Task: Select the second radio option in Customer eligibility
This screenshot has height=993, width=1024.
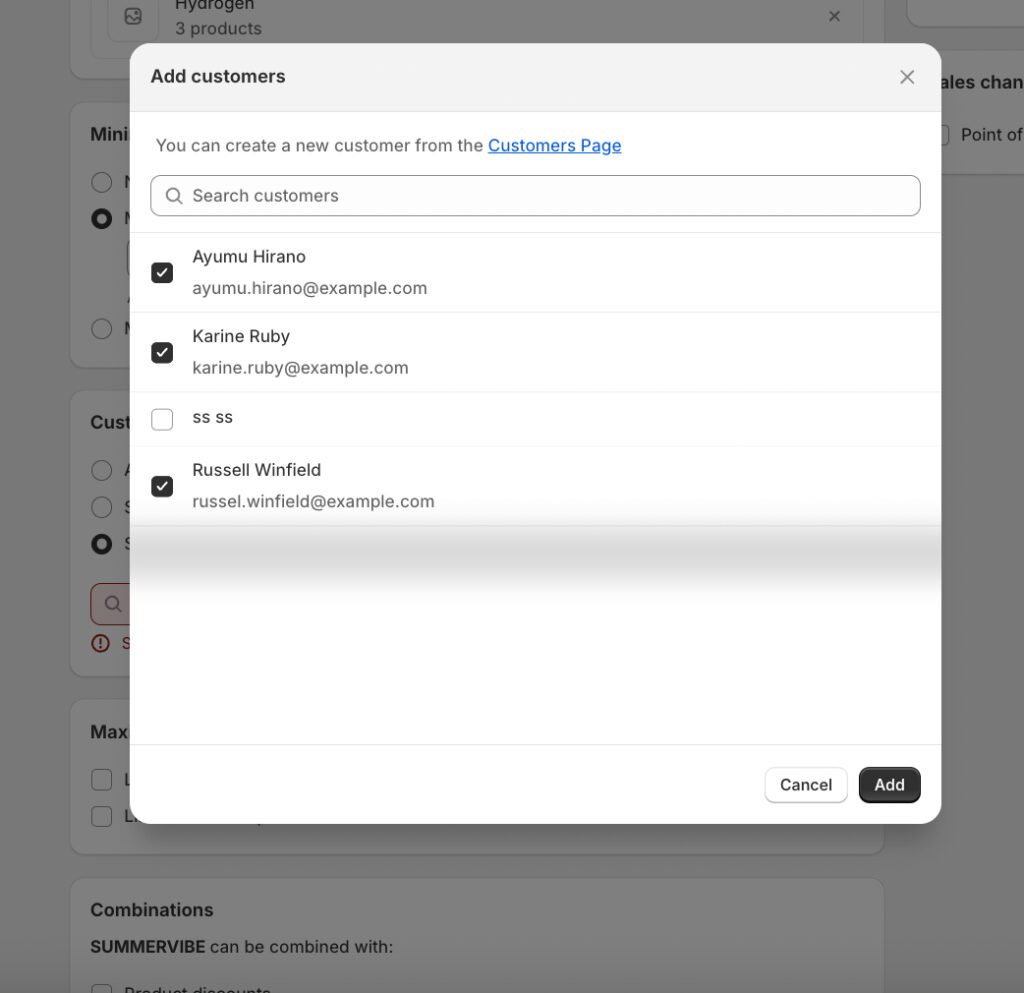Action: 101,507
